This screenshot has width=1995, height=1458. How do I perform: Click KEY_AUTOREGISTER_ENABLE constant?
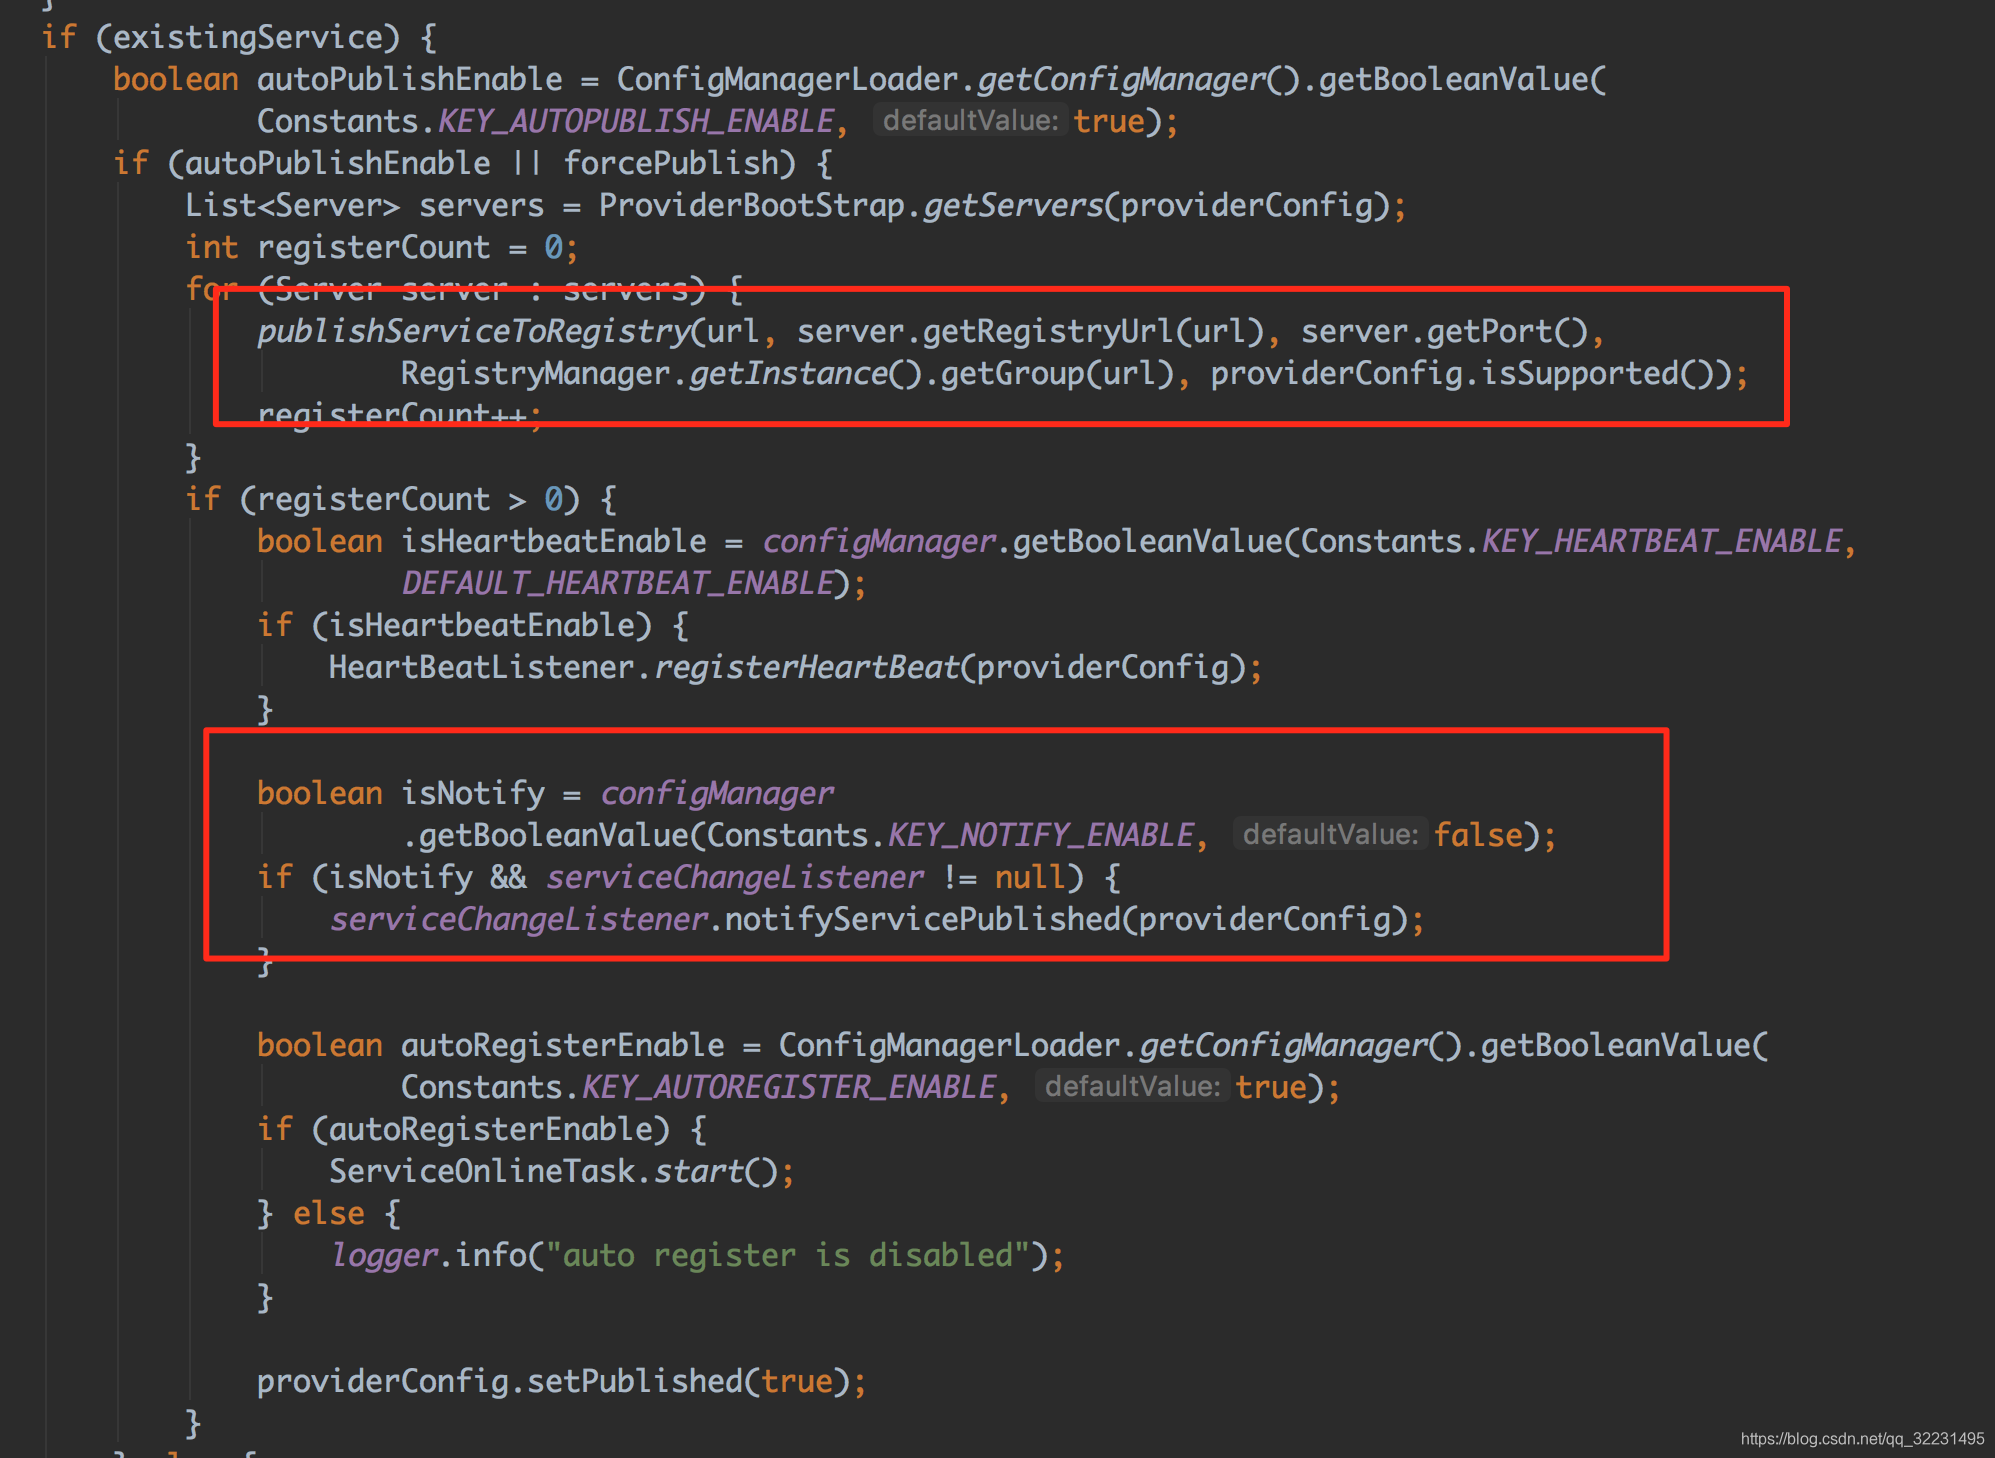[x=788, y=1087]
